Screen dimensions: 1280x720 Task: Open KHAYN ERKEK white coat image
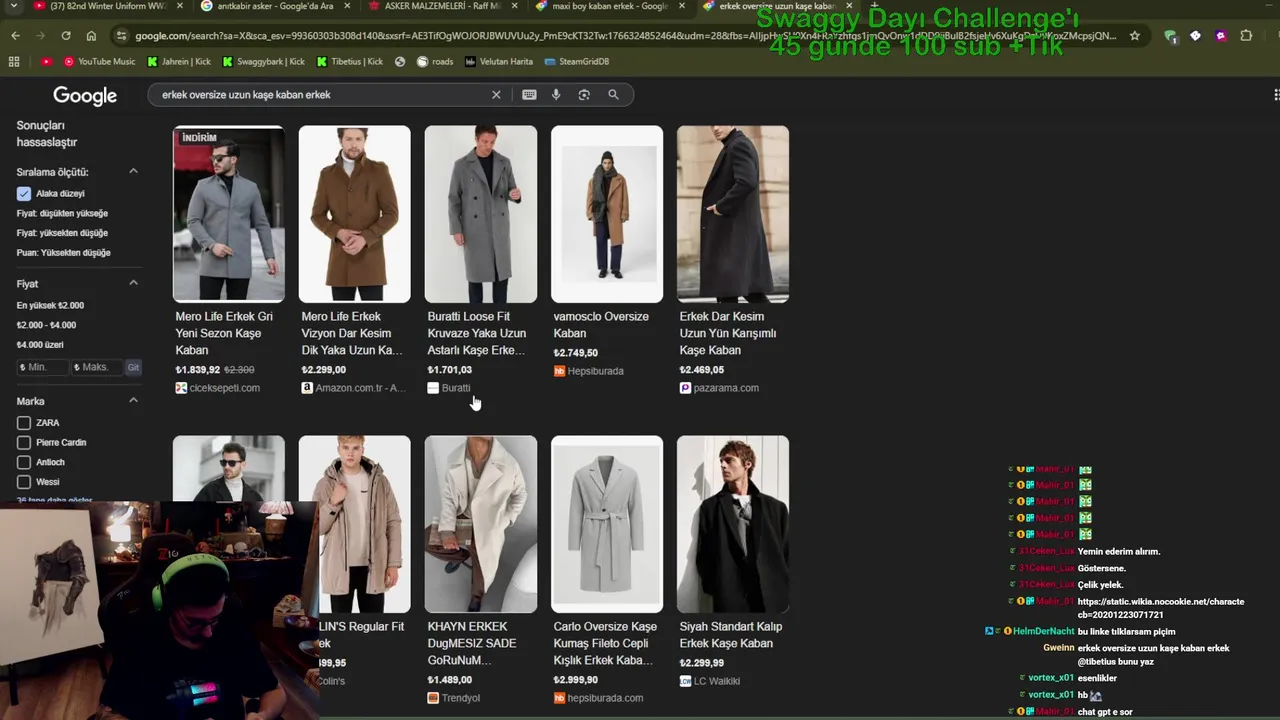click(x=481, y=524)
